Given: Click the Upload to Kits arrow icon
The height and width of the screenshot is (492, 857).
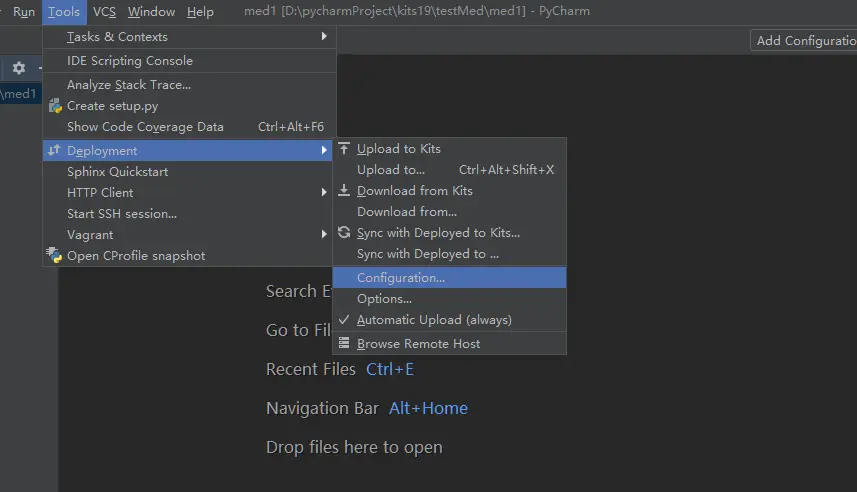Looking at the screenshot, I should pos(344,148).
